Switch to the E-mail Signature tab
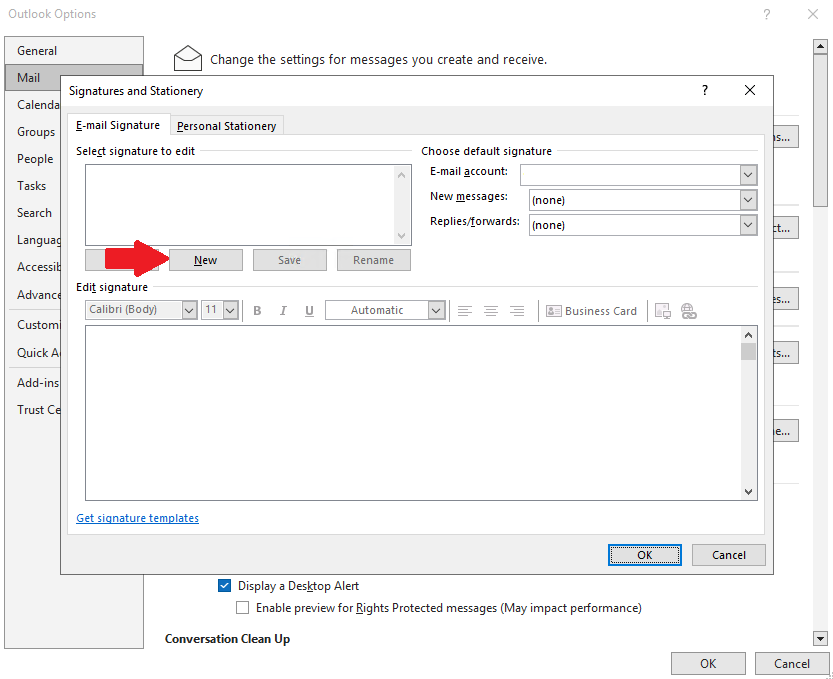 118,125
